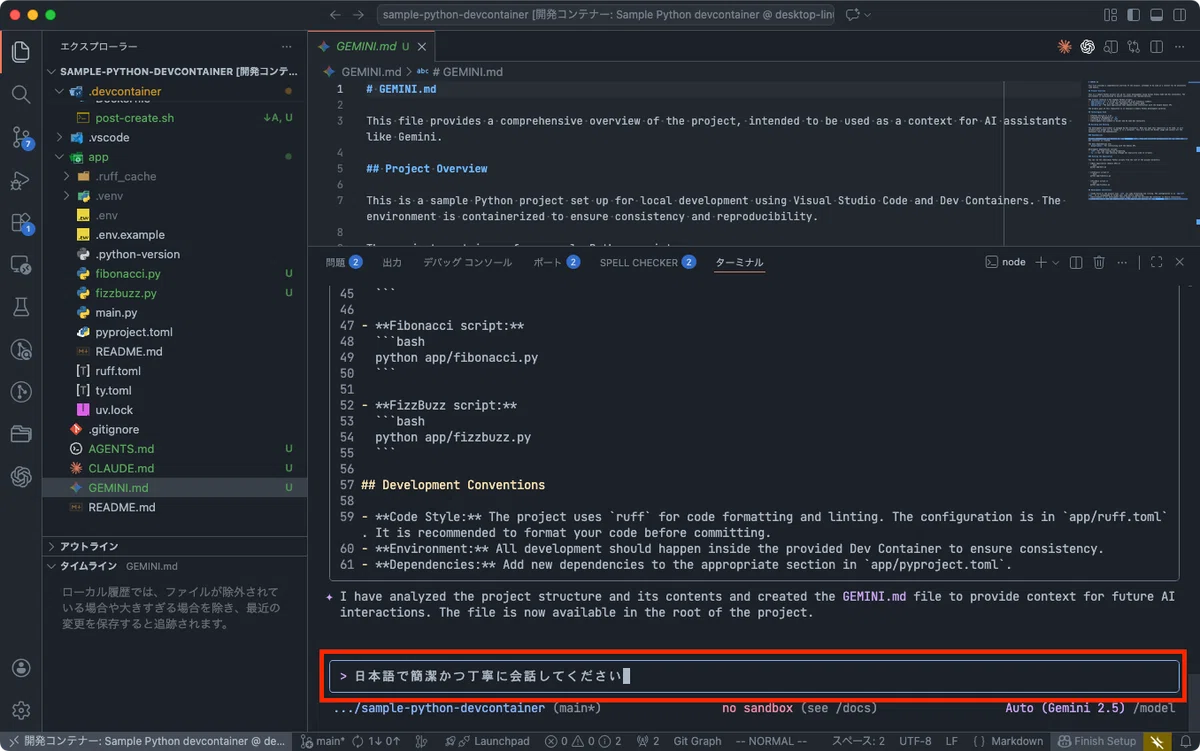Viewport: 1200px width, 751px height.
Task: Toggle the bottom panel visibility
Action: 1157,15
